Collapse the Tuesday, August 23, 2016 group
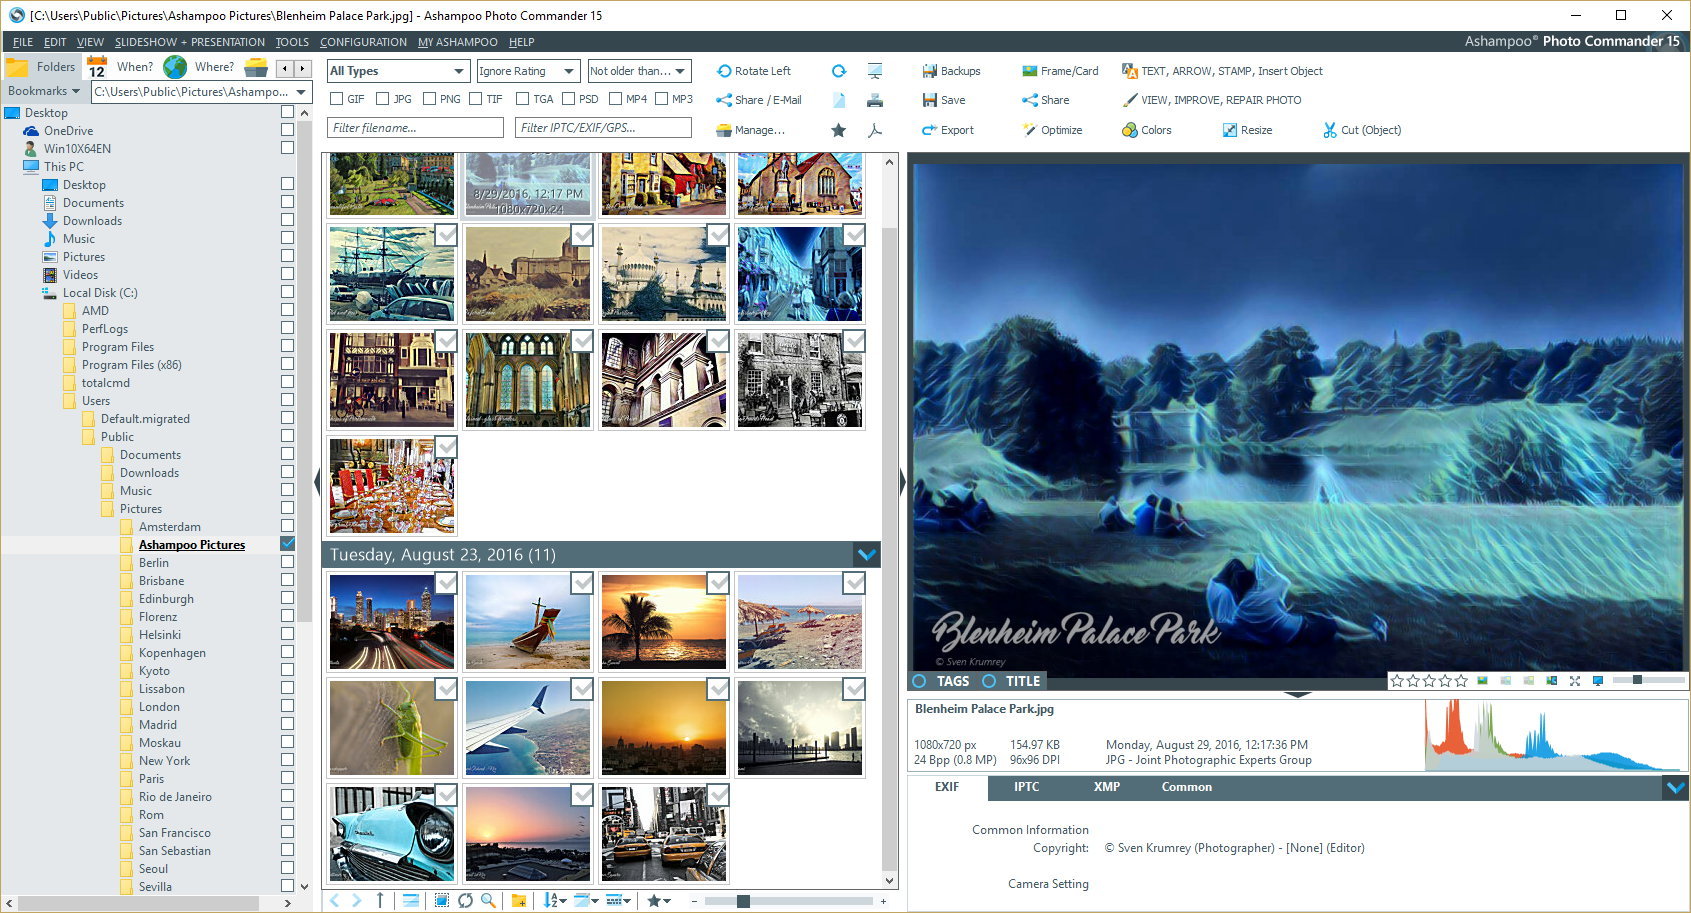Screen dimensions: 1691x913 866,554
